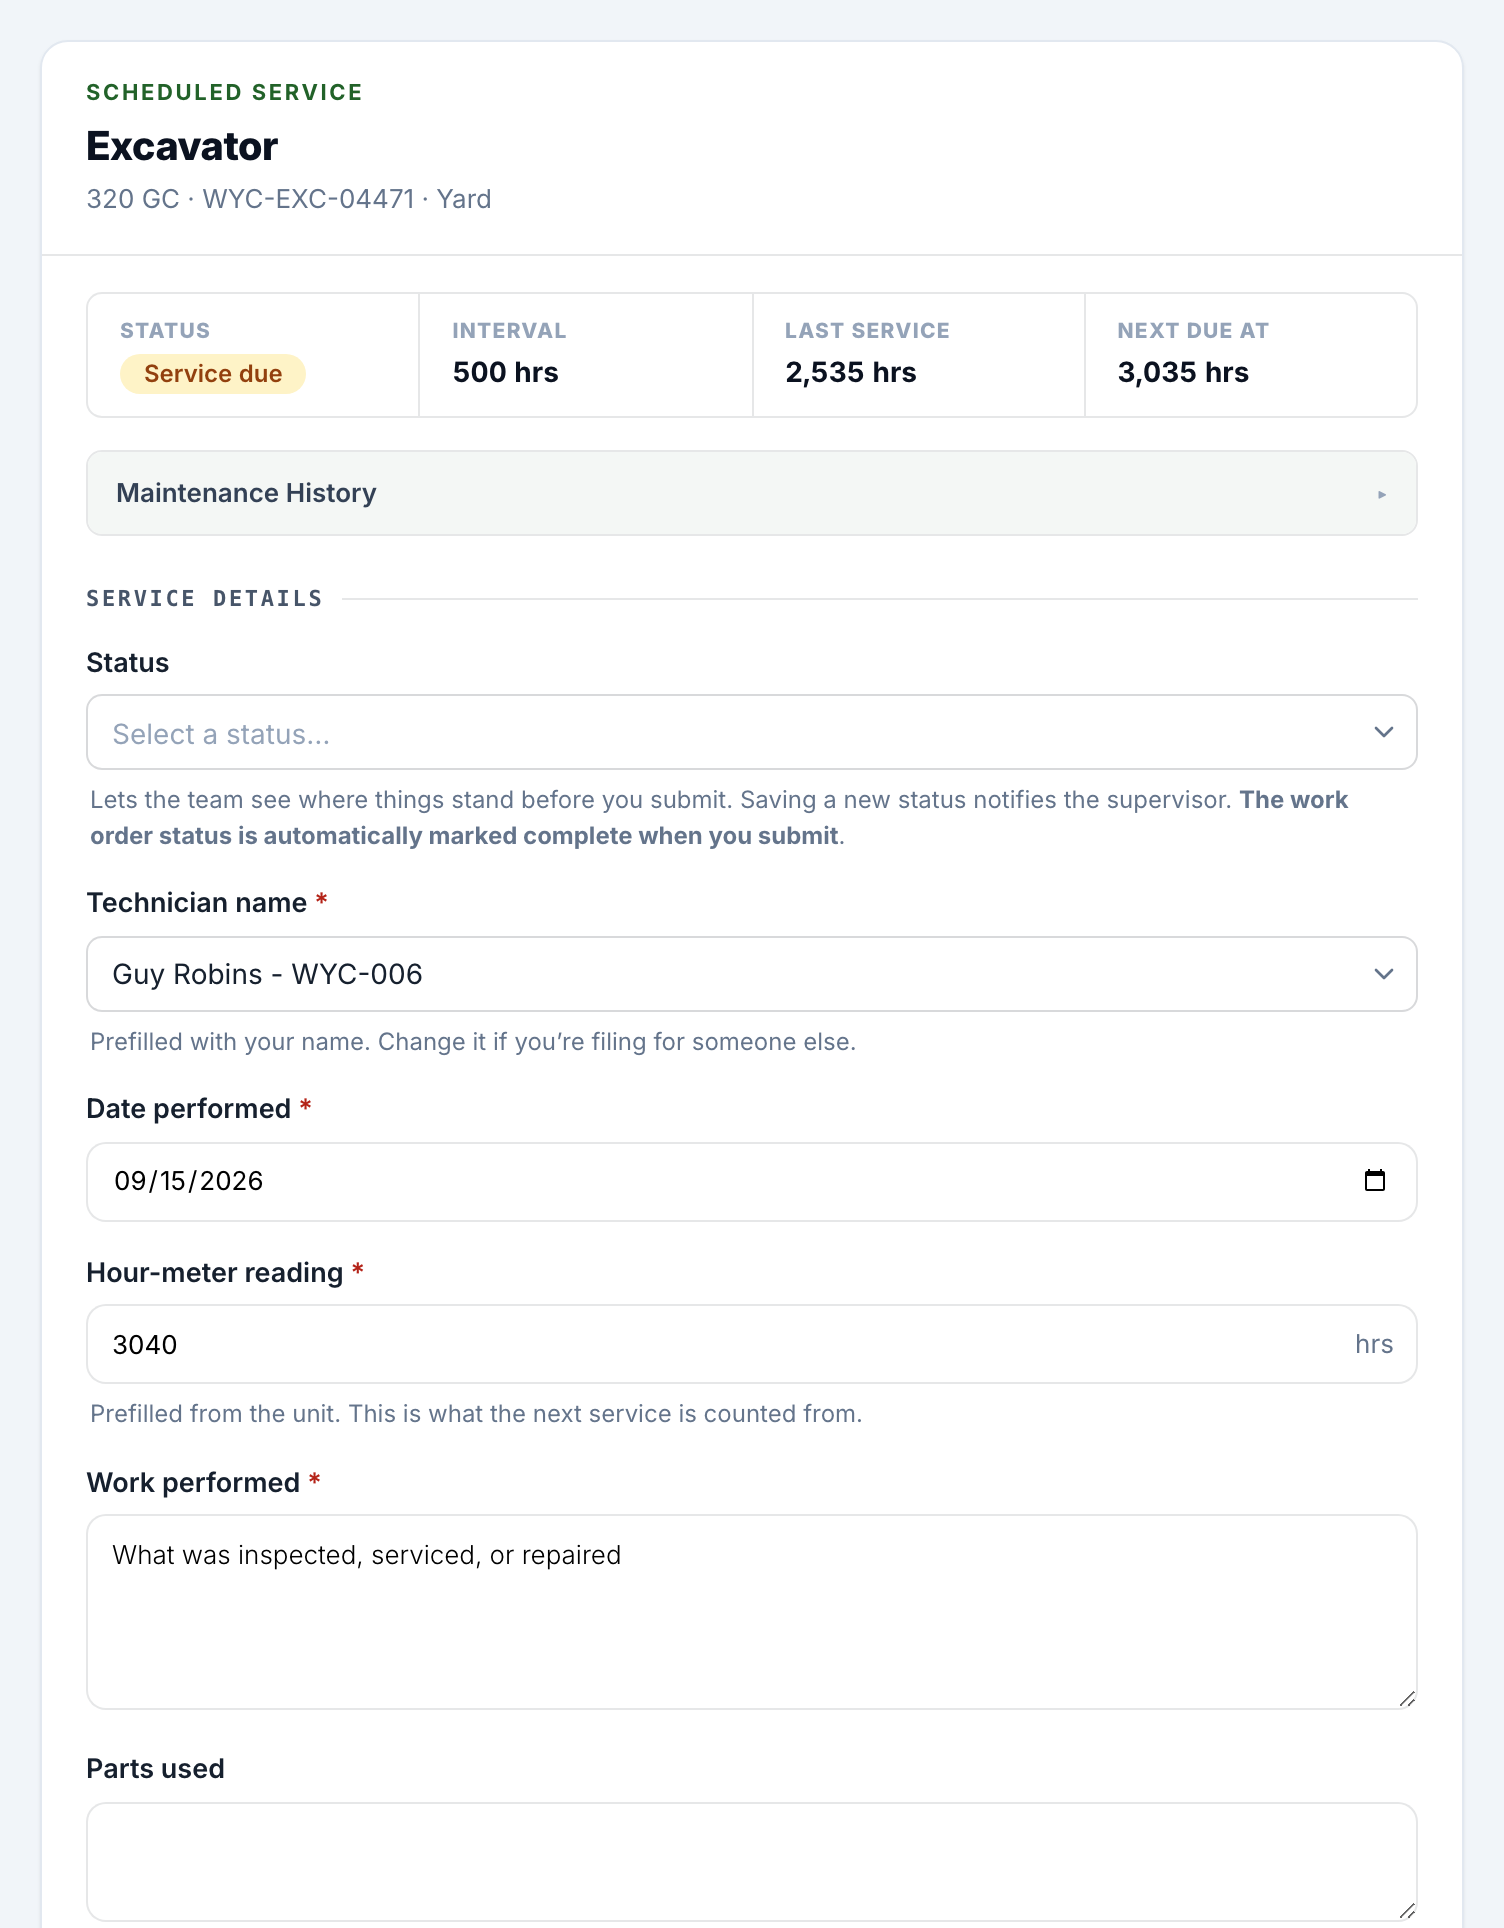Click the hrs unit suffix in hour-meter field
The image size is (1504, 1928).
click(1374, 1344)
